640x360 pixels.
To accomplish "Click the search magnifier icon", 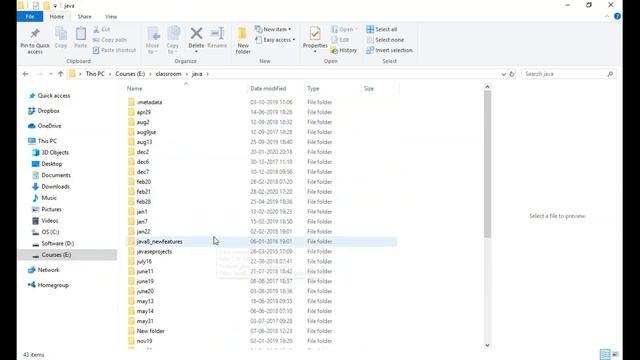I will coord(610,74).
